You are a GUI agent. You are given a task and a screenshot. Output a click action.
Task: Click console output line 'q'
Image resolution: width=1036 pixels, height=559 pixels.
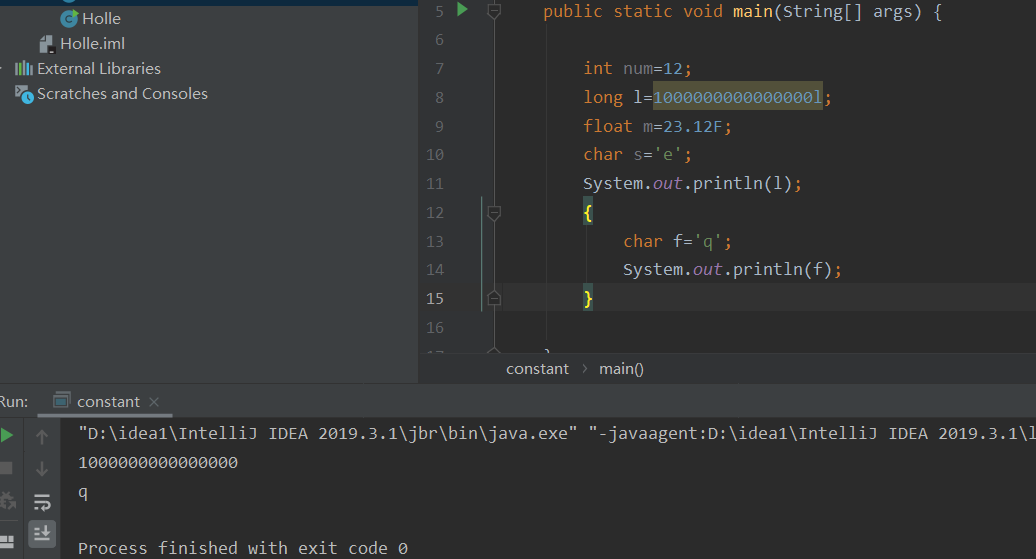(83, 492)
